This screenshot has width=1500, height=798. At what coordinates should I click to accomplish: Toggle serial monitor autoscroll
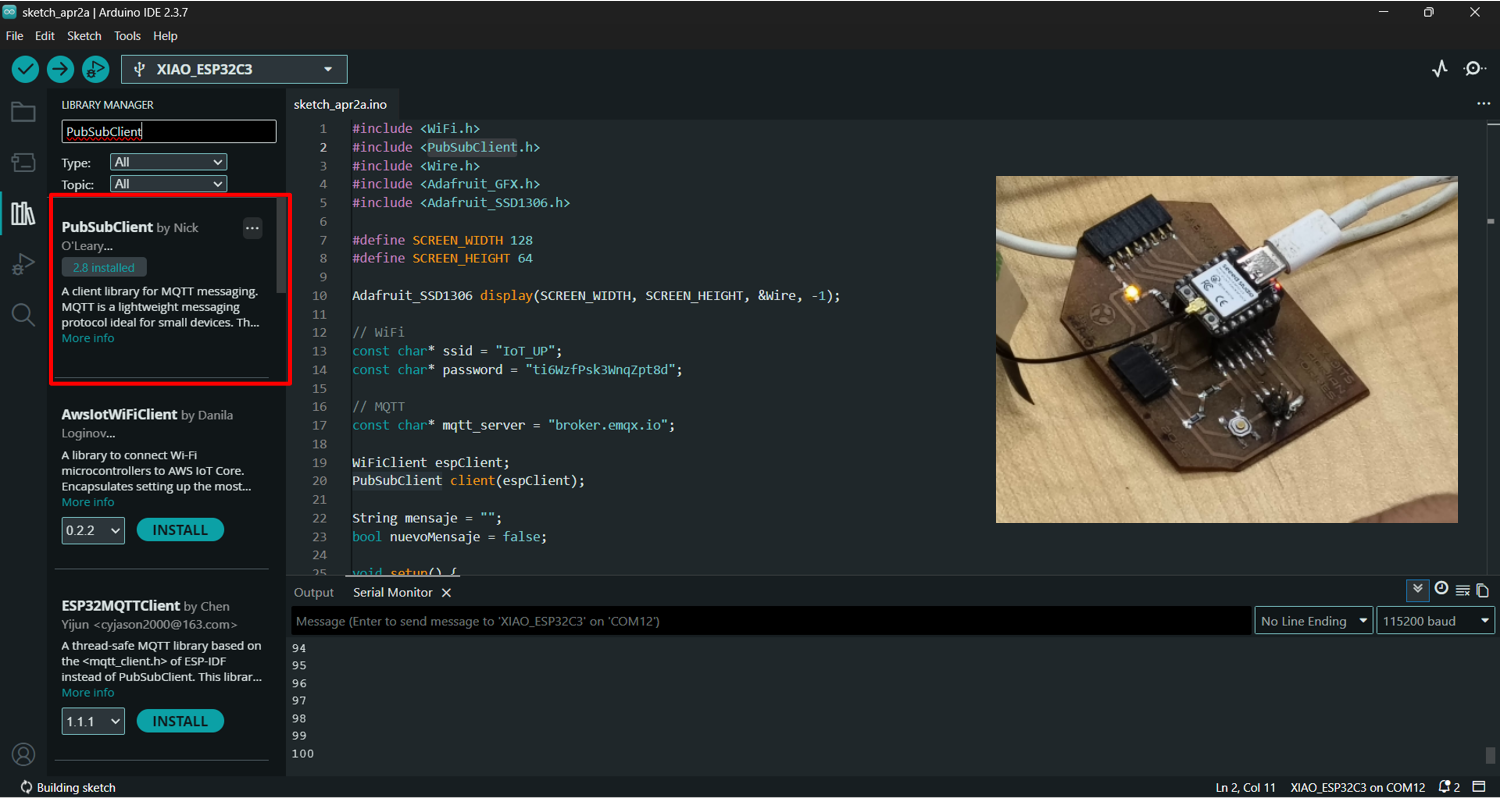tap(1417, 590)
